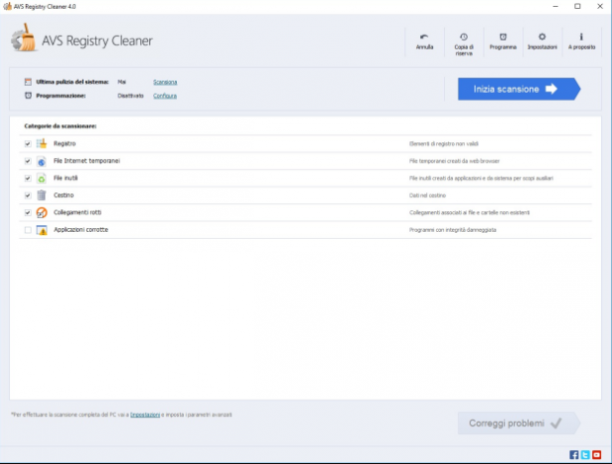The height and width of the screenshot is (464, 612).
Task: Uncheck the Registro checkbox
Action: (x=28, y=144)
